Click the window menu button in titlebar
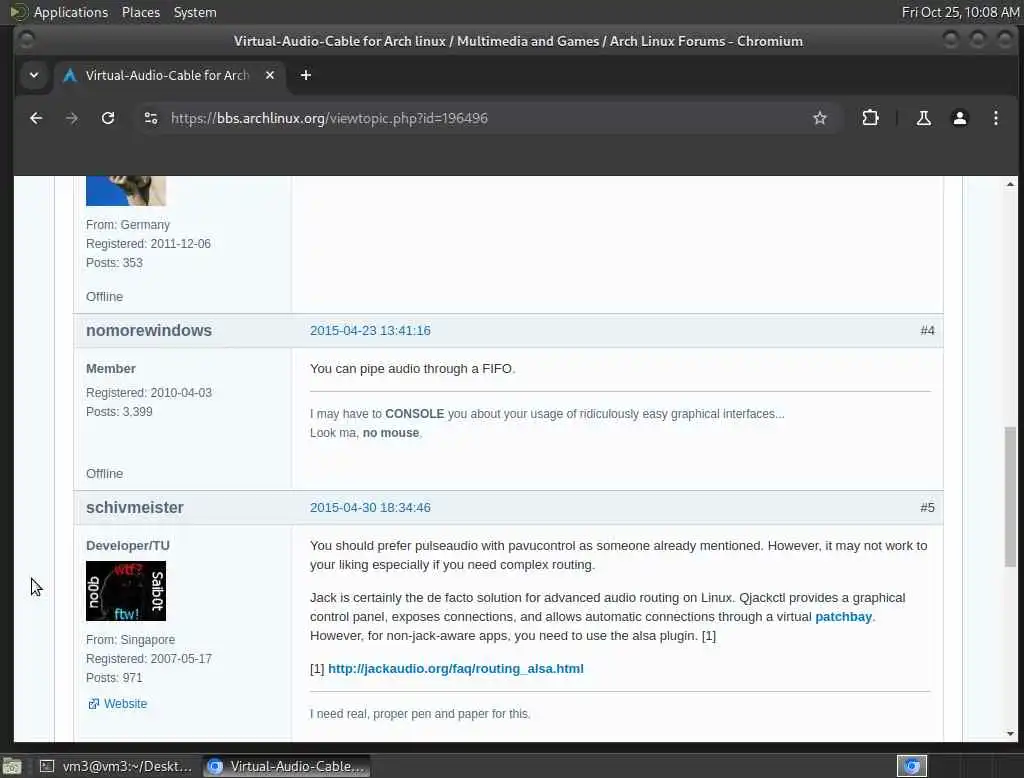This screenshot has width=1024, height=778. pos(26,41)
